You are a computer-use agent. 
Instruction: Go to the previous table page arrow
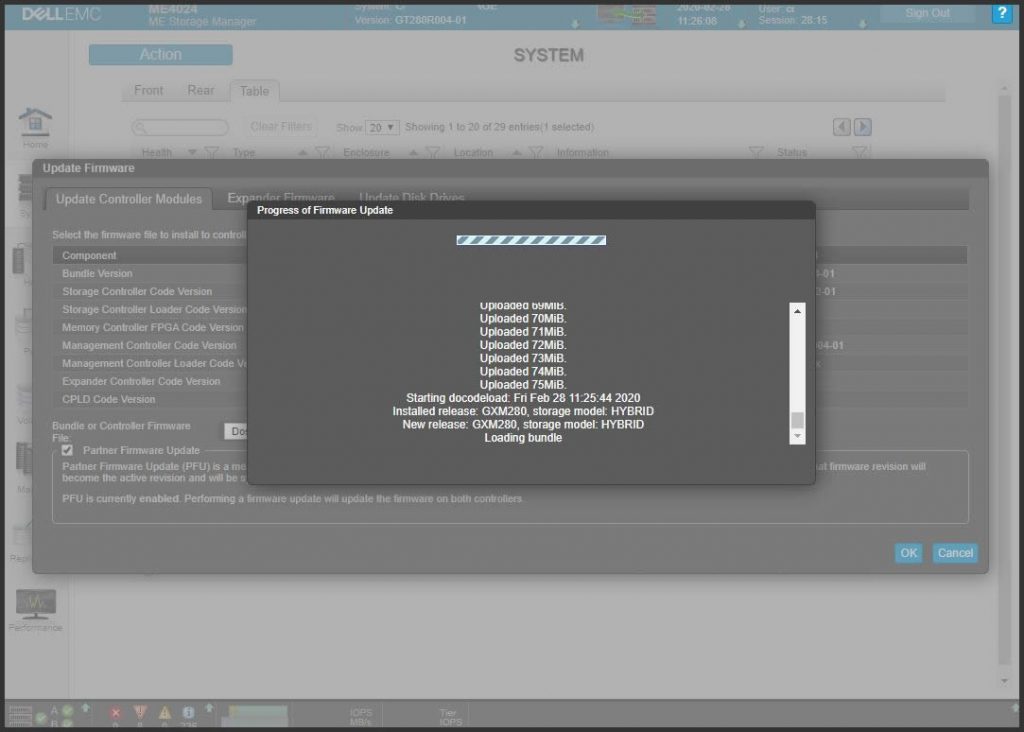(x=842, y=127)
